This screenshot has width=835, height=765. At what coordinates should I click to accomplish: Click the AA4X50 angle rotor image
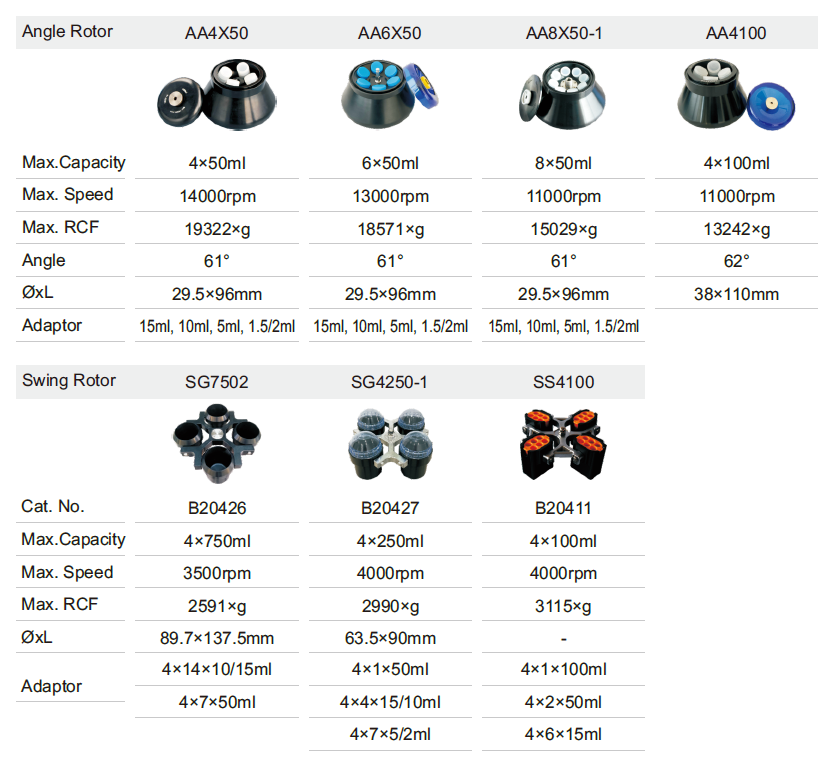217,94
